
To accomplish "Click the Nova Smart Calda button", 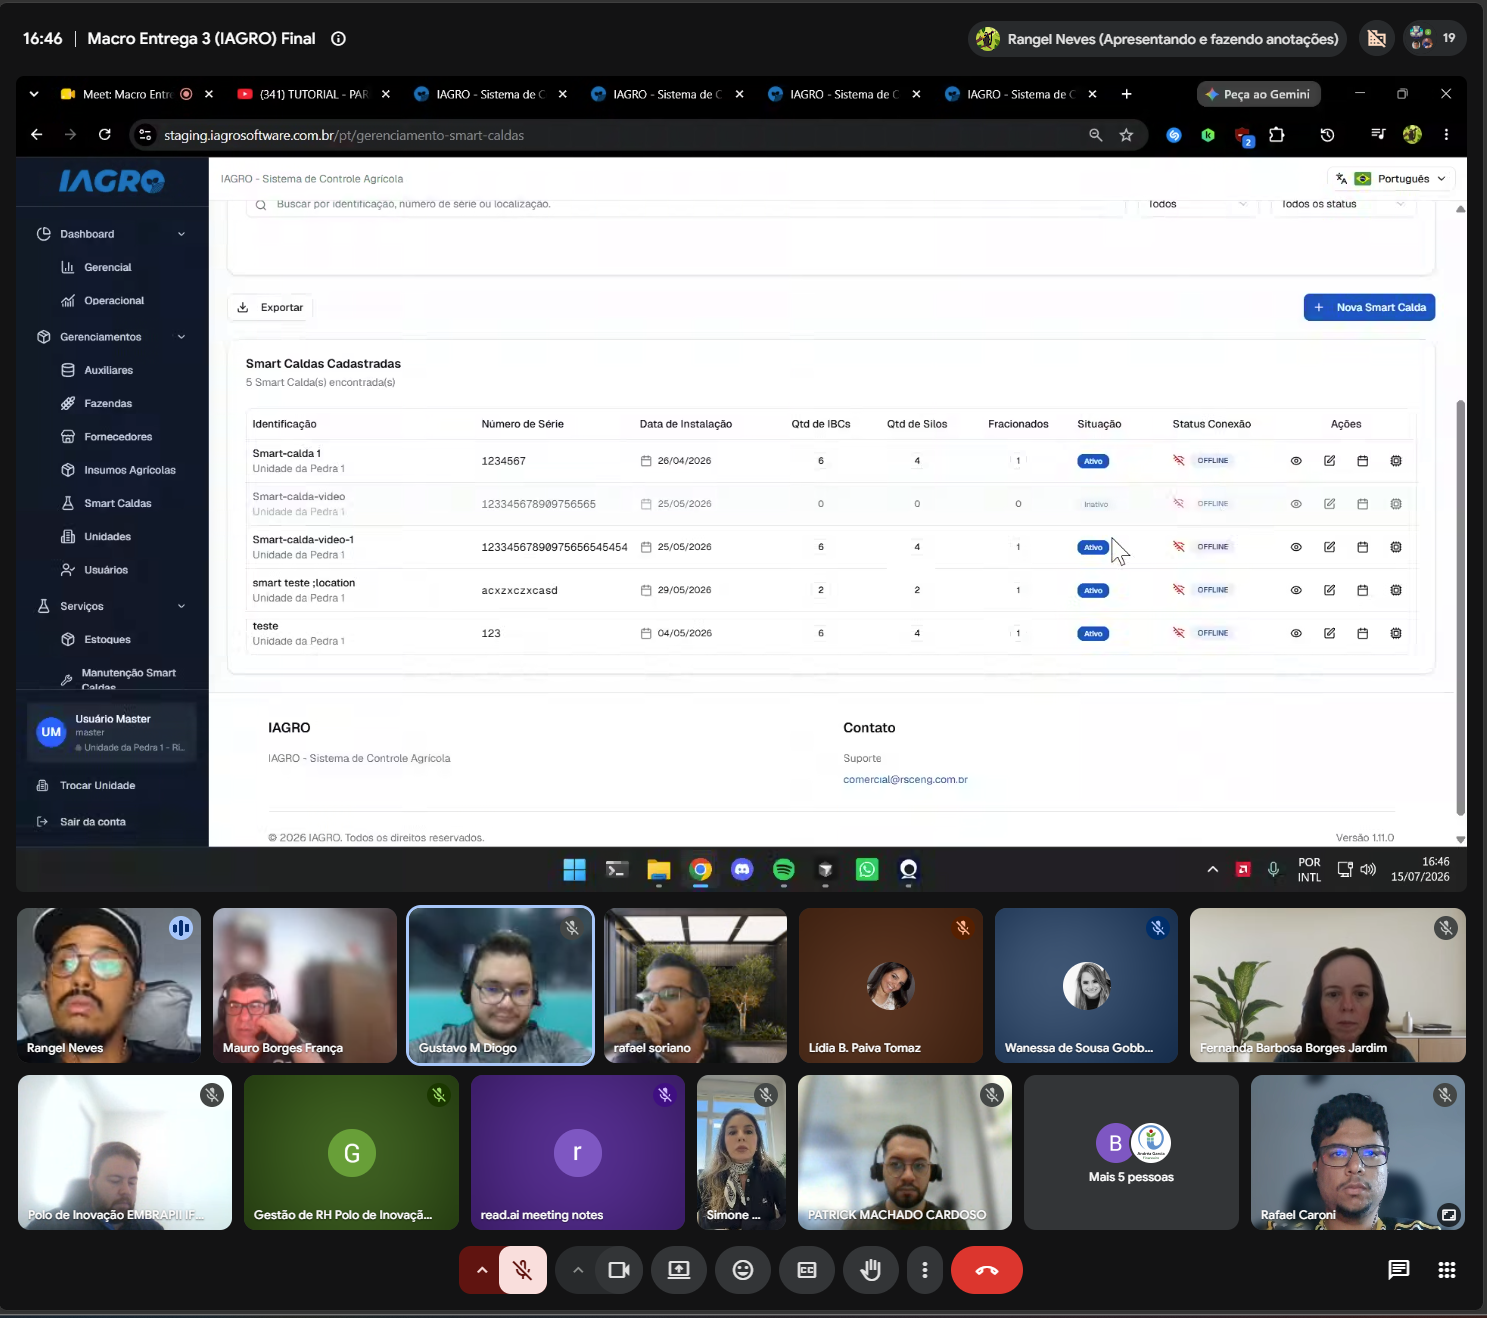I will tap(1369, 307).
